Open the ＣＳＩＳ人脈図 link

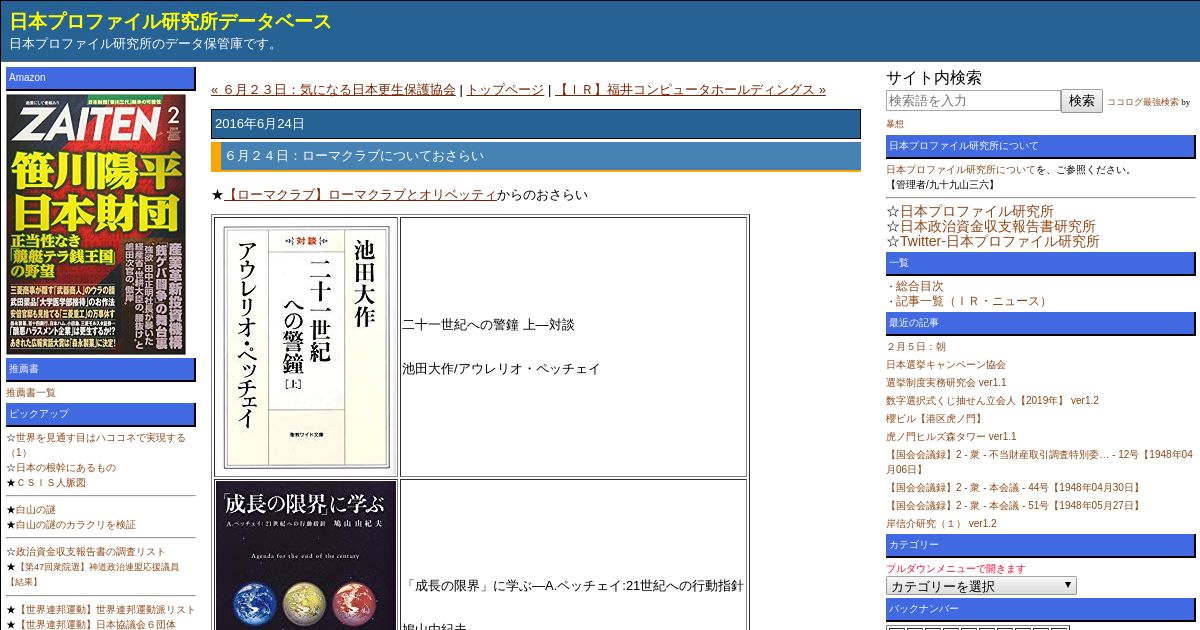click(x=51, y=483)
